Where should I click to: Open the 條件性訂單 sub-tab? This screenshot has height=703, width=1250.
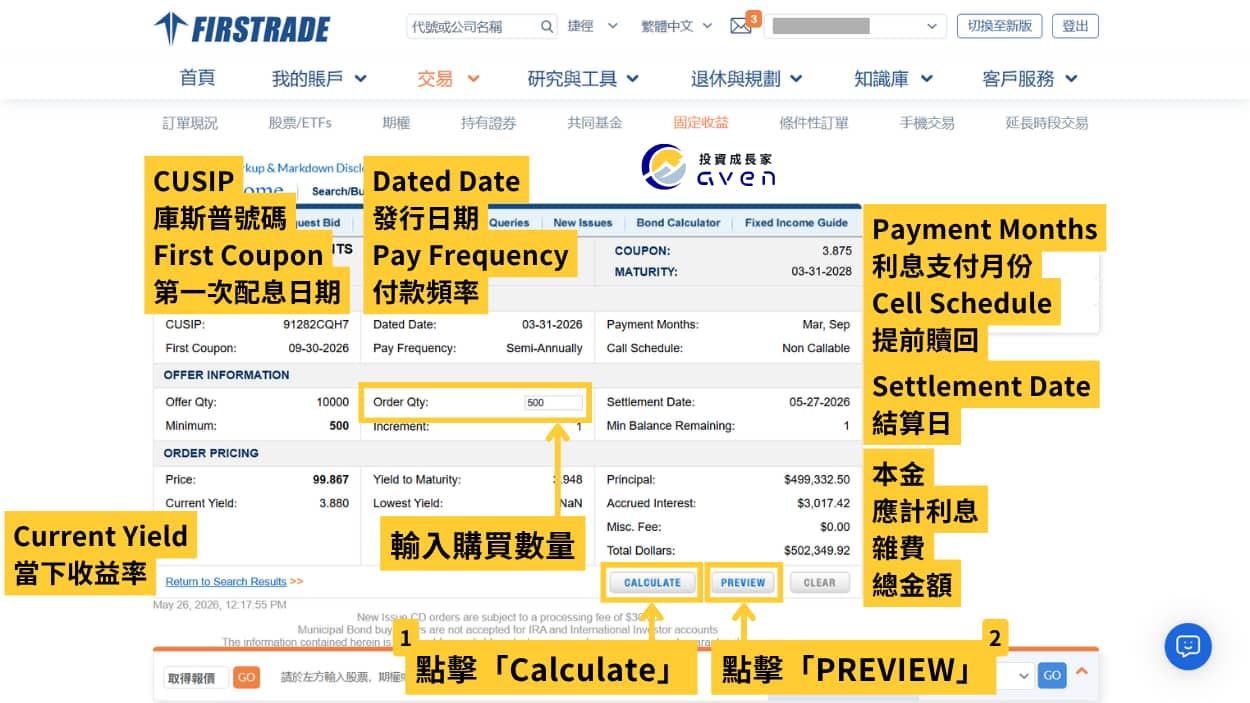(814, 123)
